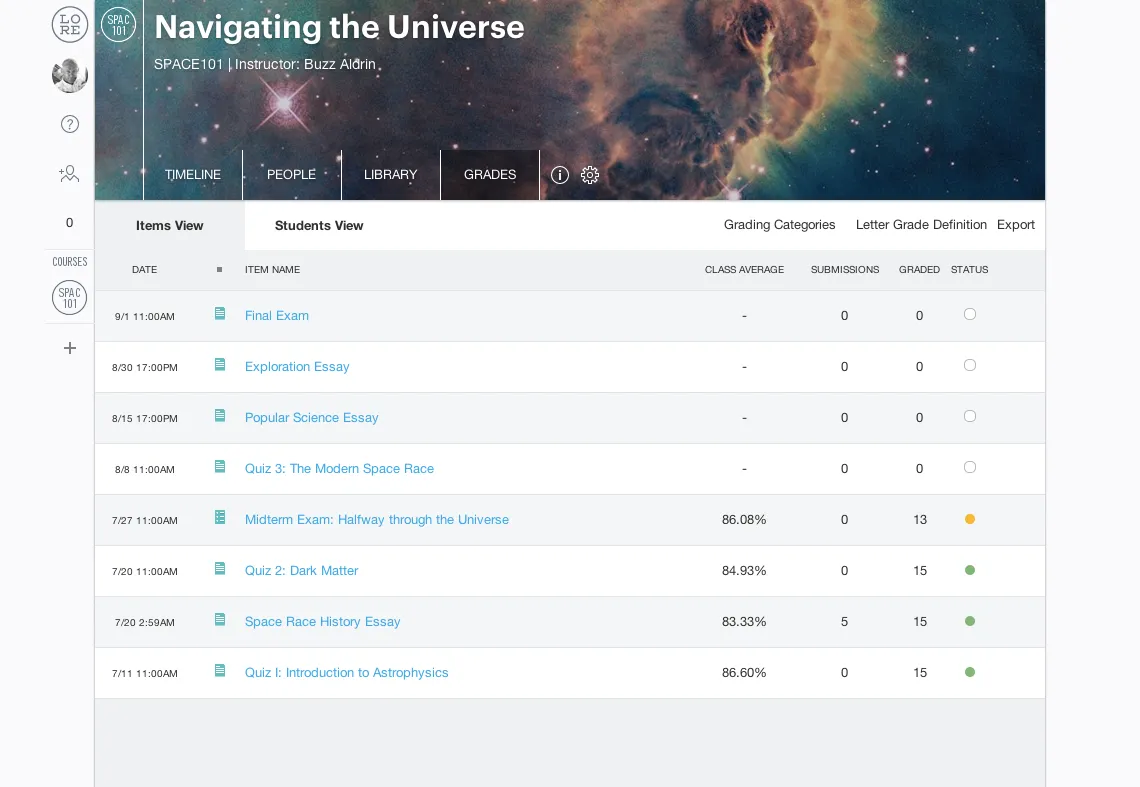The height and width of the screenshot is (787, 1140).
Task: Select SPAC 101 course icon under Courses
Action: [x=70, y=297]
